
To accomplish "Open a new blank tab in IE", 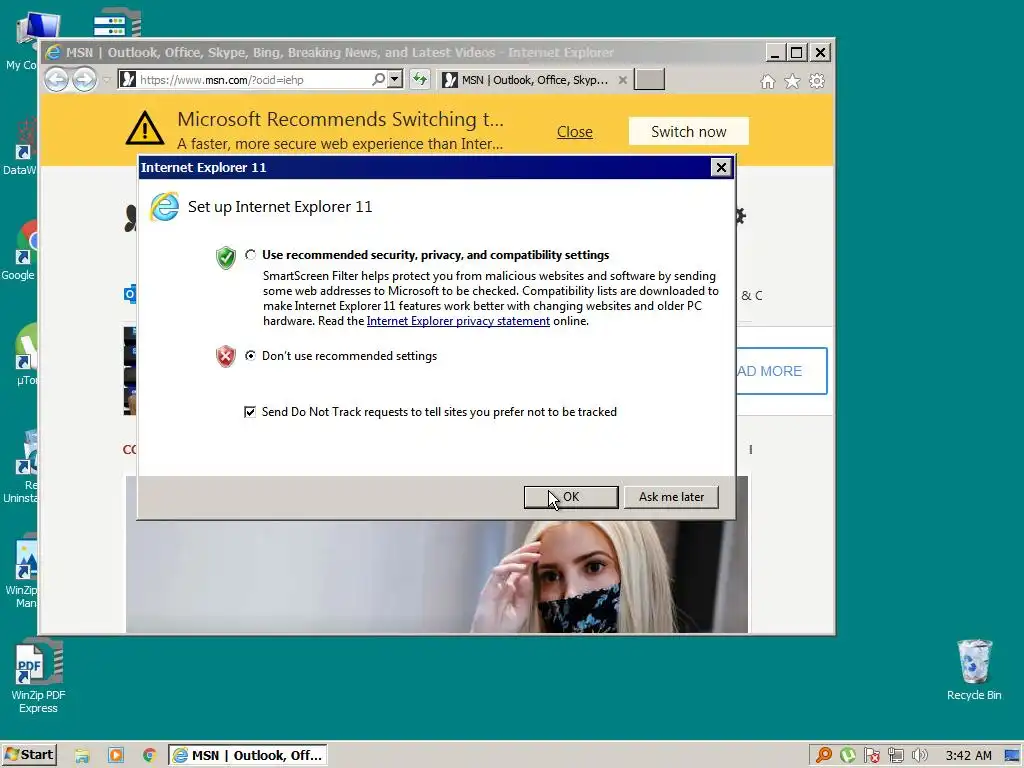I will coord(650,79).
